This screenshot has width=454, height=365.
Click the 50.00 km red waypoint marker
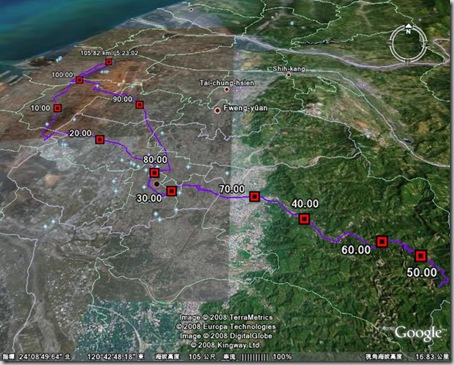pos(421,256)
